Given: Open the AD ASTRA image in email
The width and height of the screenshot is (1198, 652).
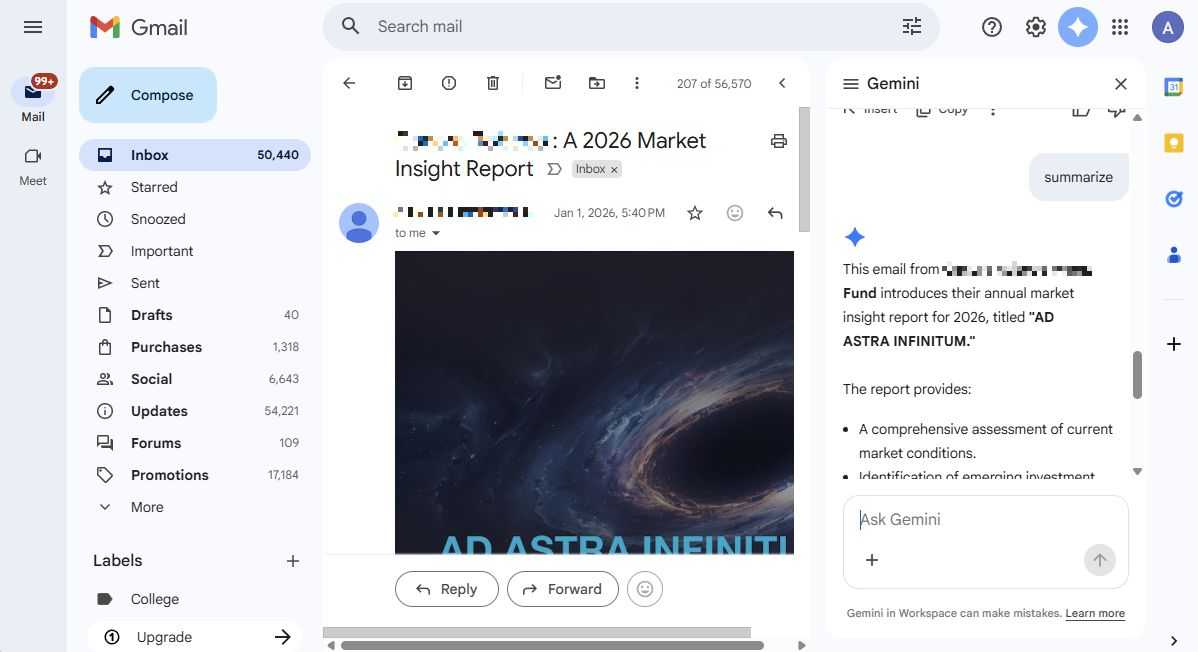Looking at the screenshot, I should [594, 402].
